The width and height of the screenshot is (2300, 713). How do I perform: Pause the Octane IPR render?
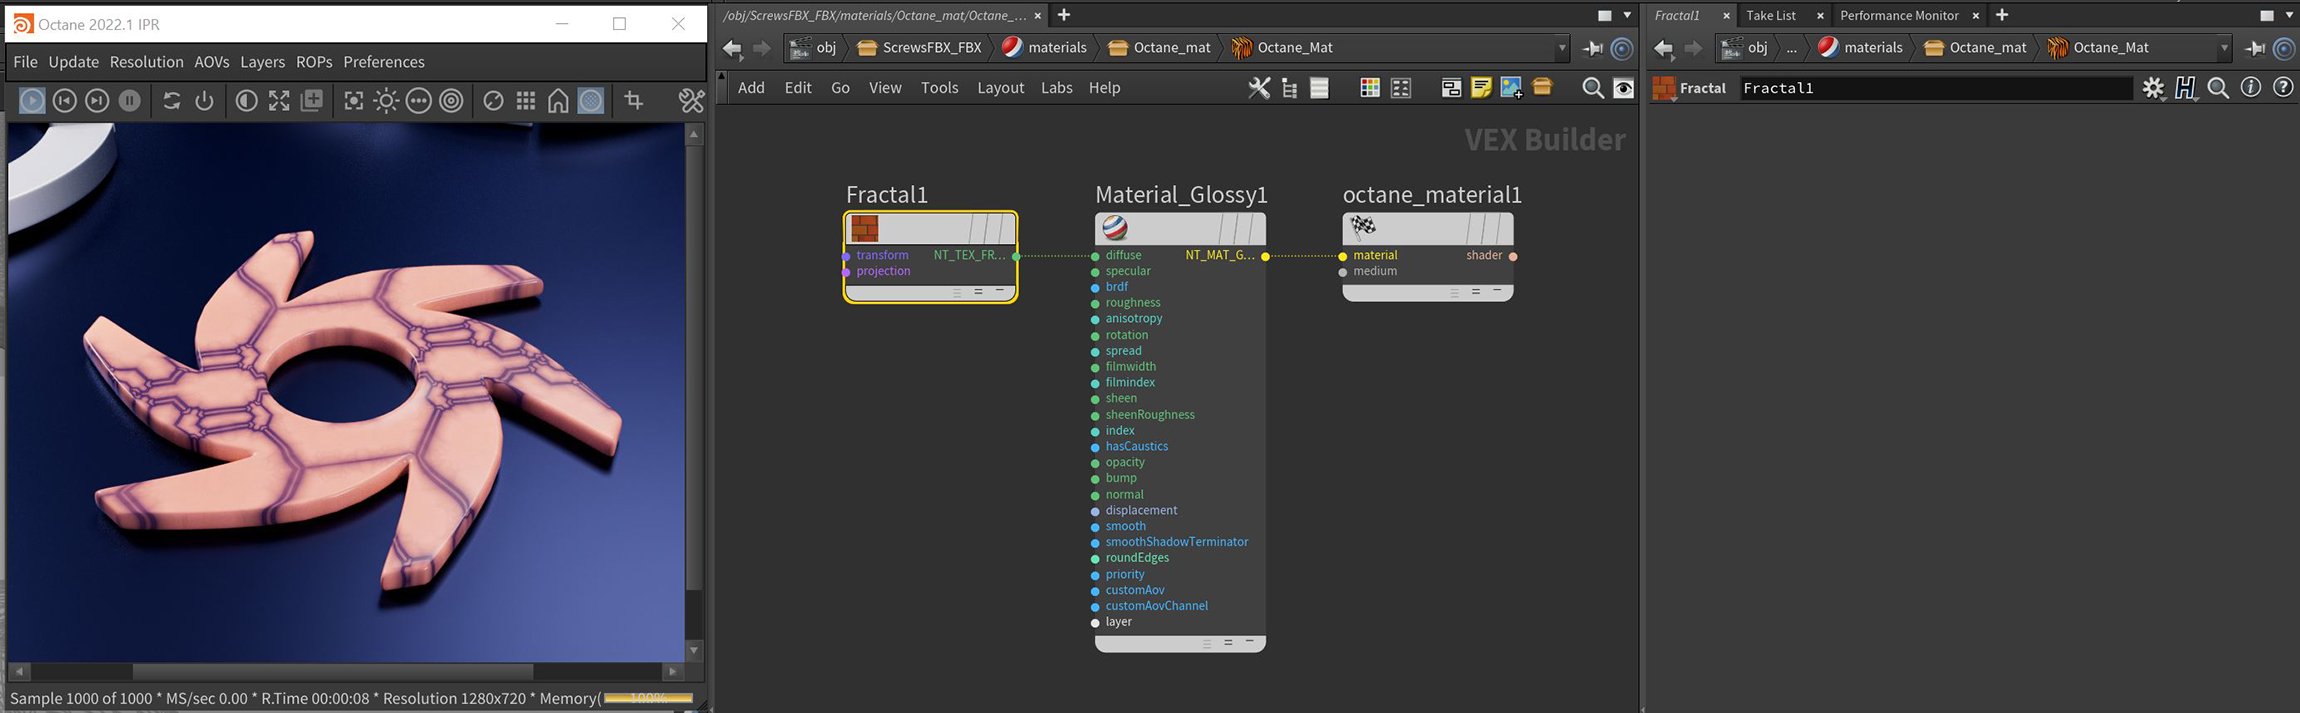point(130,100)
